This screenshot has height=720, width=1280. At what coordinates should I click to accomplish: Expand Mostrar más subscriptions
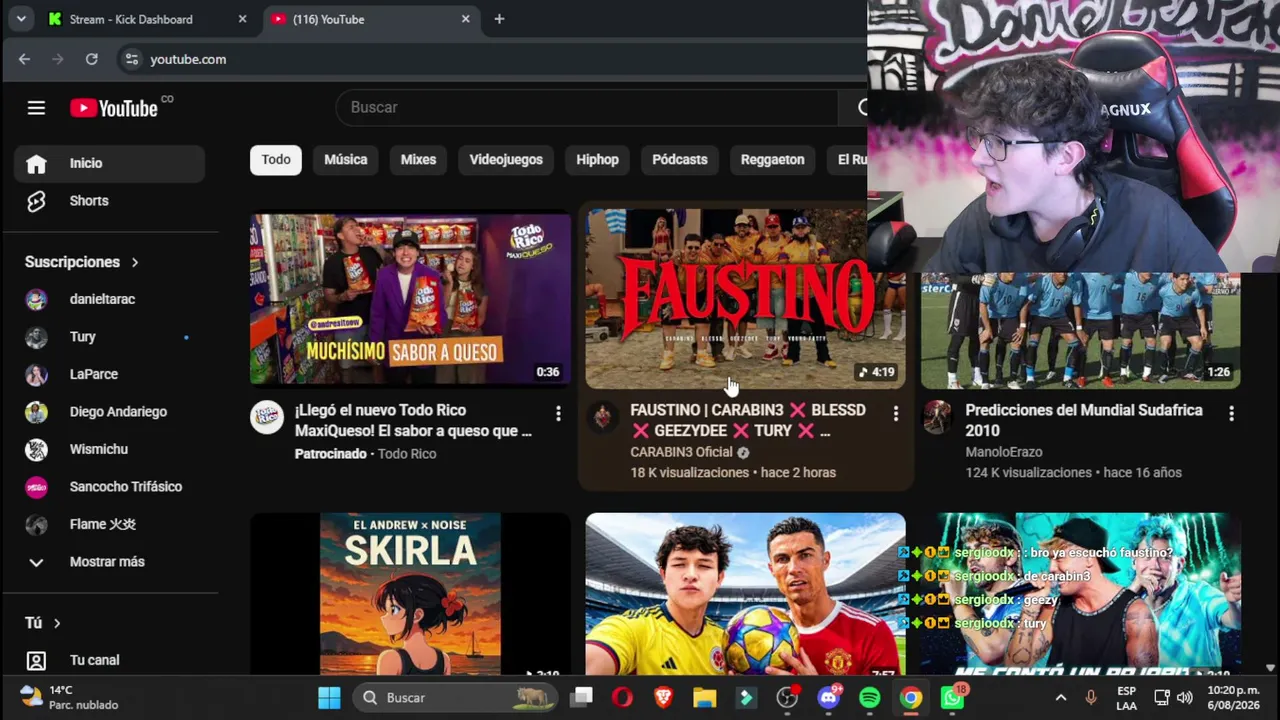click(109, 562)
